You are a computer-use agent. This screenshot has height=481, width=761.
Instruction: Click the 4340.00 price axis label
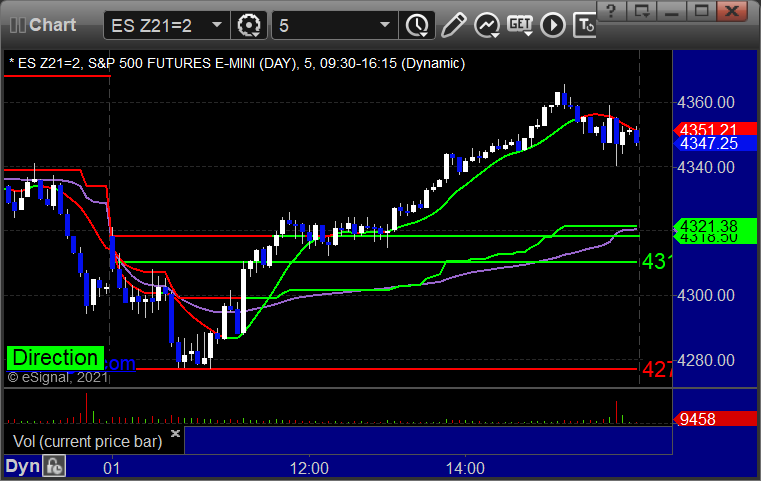click(x=706, y=167)
